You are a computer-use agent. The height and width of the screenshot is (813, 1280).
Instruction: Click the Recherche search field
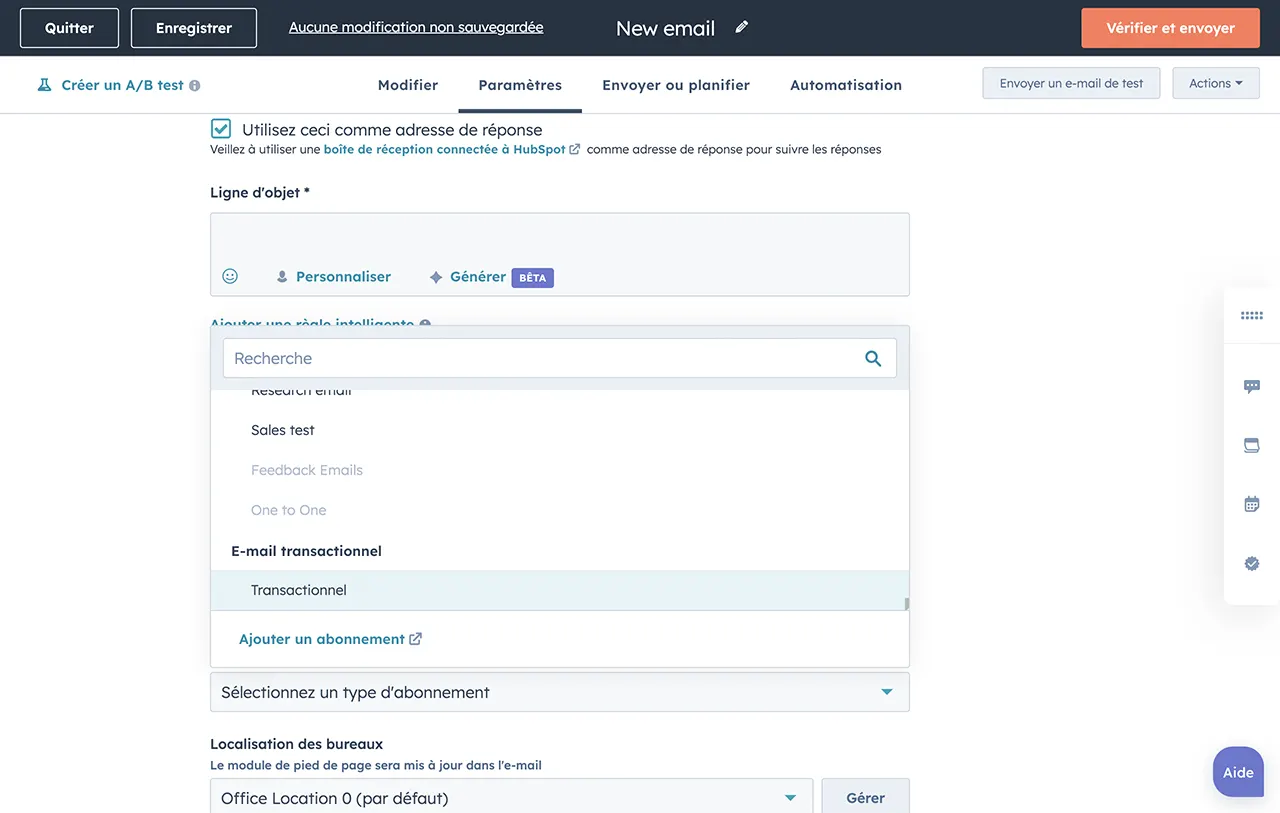click(x=540, y=358)
